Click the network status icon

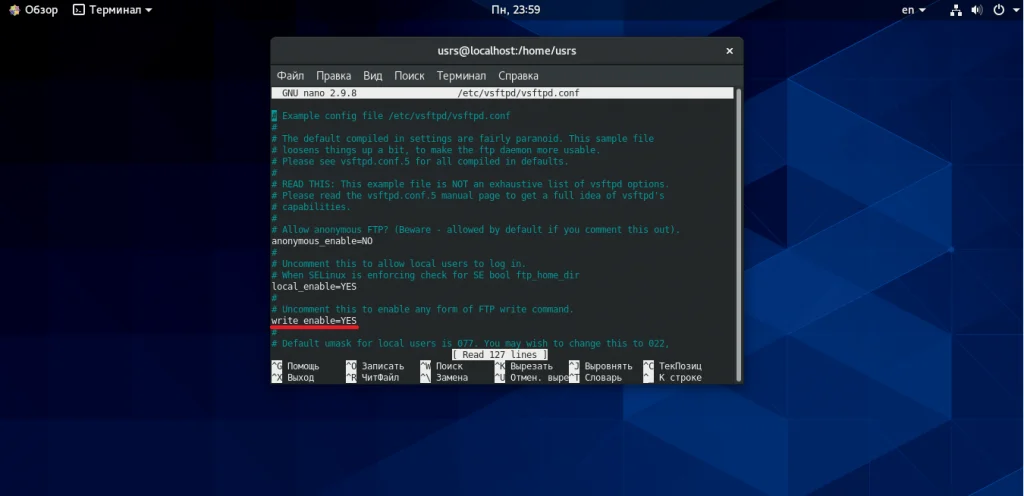956,10
